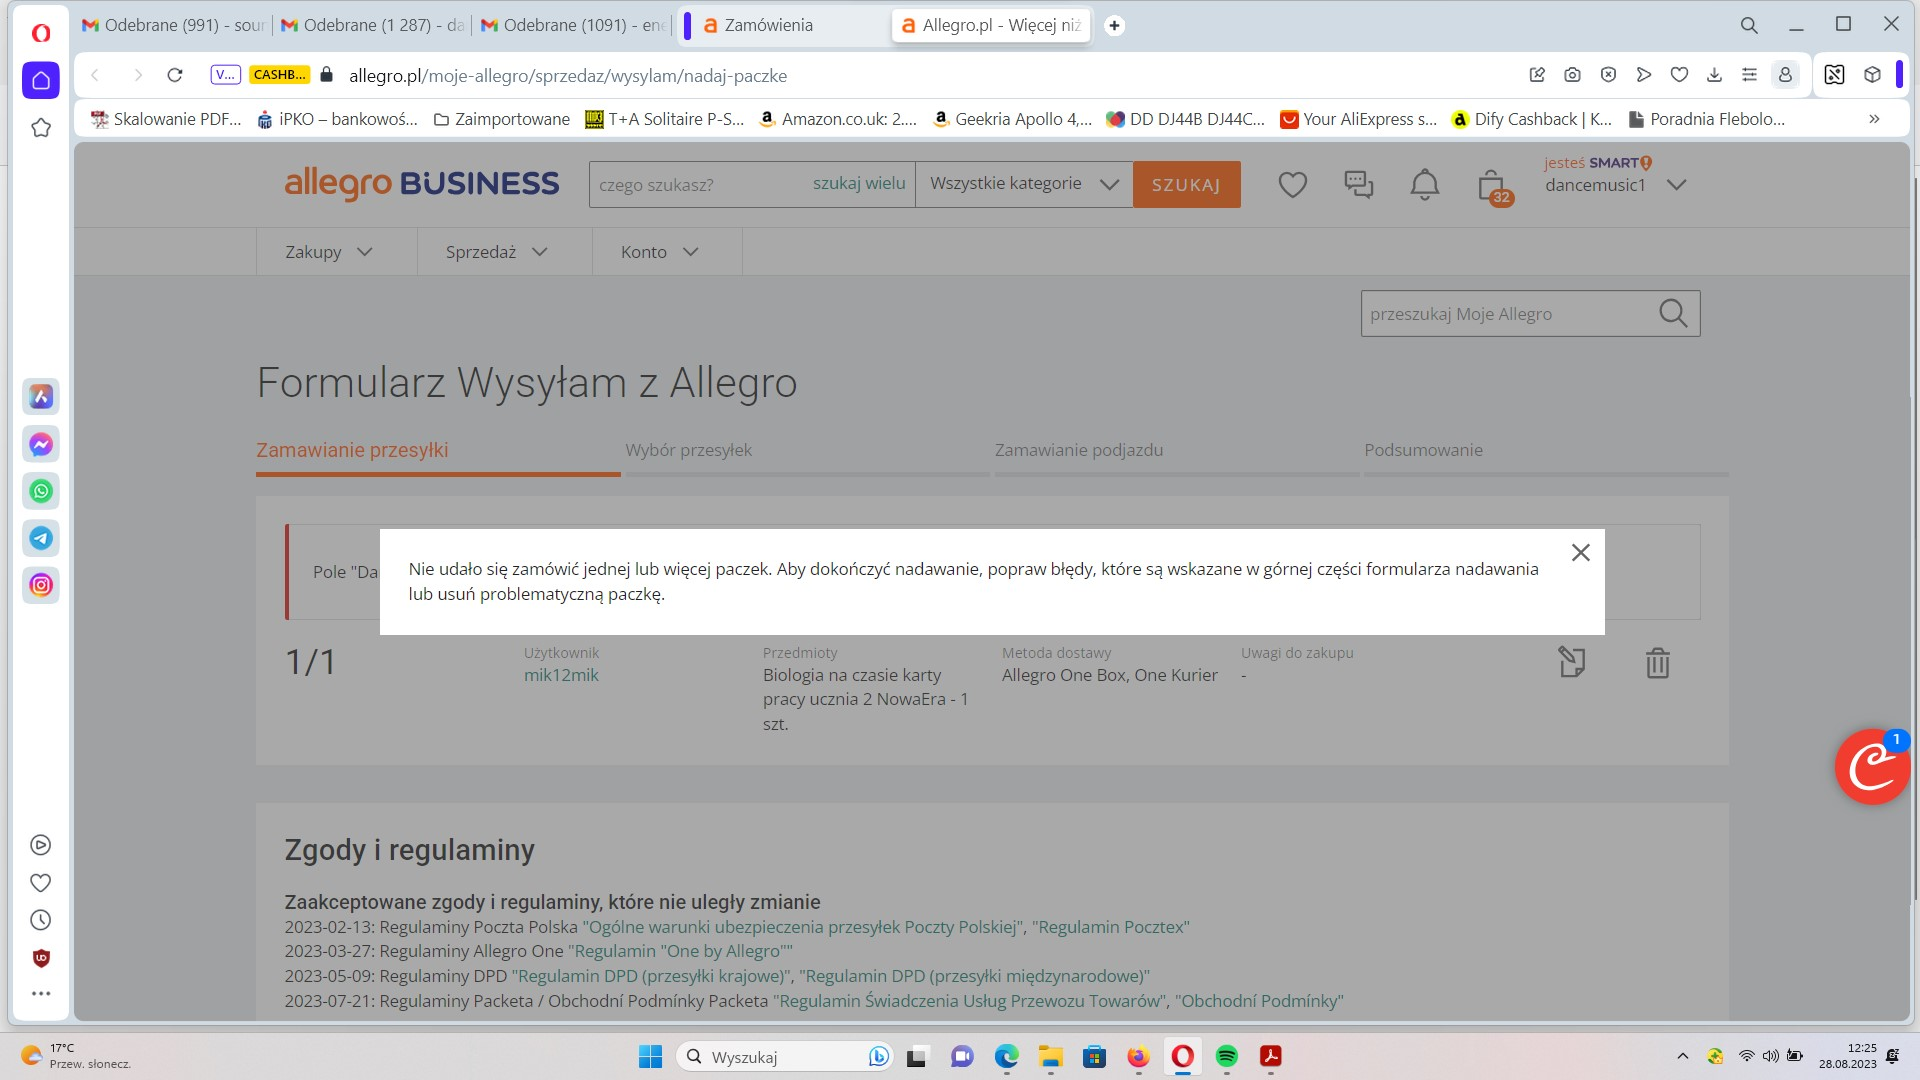
Task: Open the shopping cart showing 32 items
Action: pyautogui.click(x=1489, y=184)
